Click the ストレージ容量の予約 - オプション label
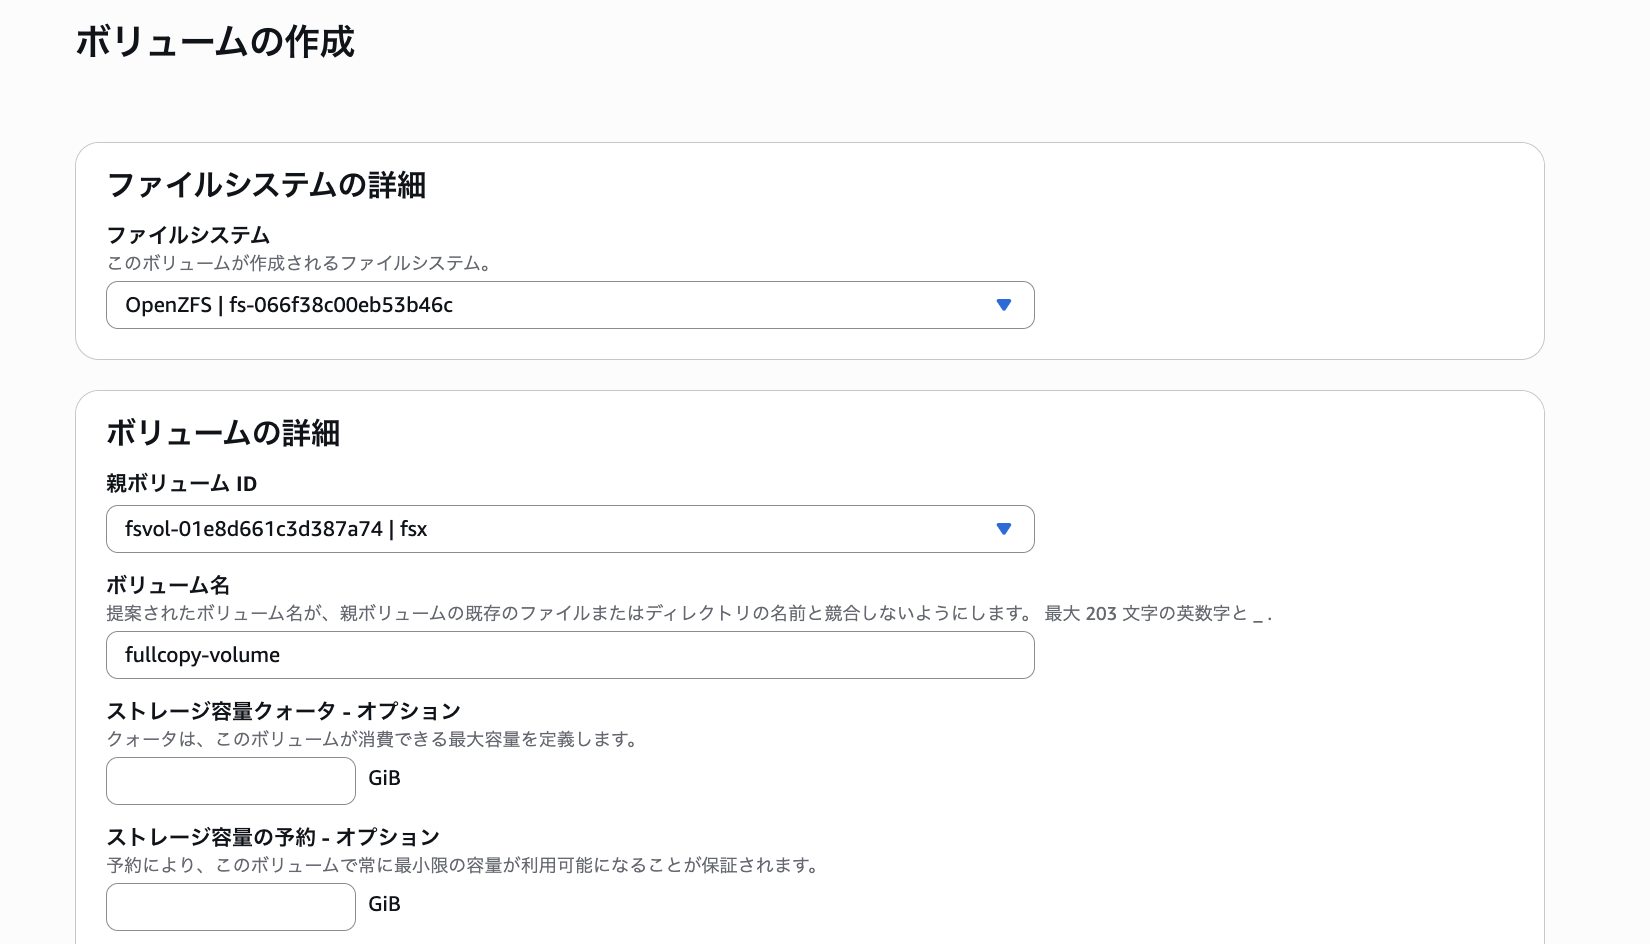 click(273, 837)
